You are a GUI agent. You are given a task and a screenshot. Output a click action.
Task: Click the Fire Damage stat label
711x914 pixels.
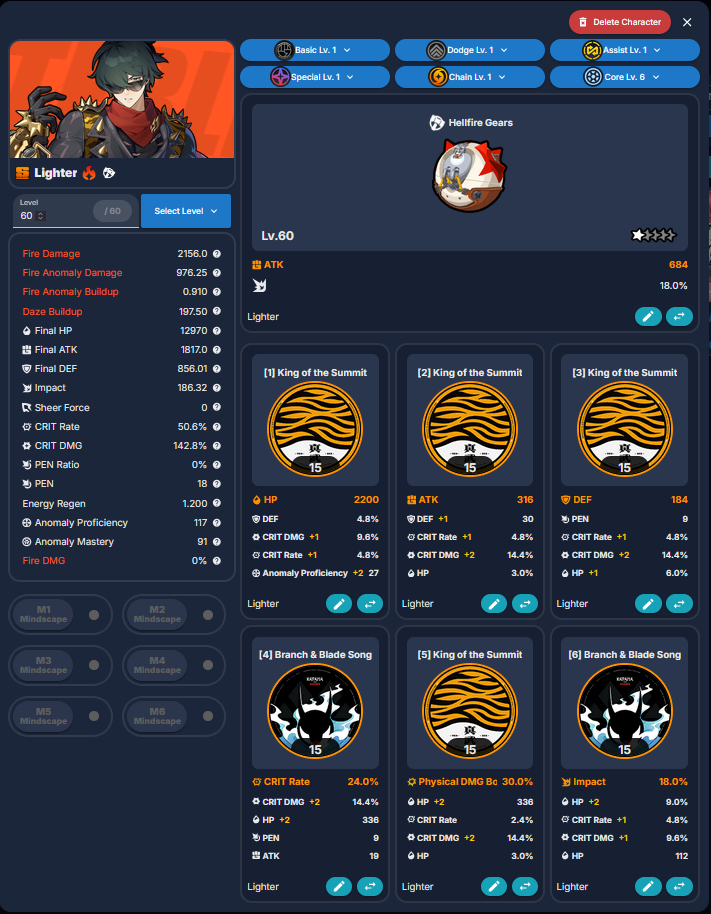click(x=51, y=254)
